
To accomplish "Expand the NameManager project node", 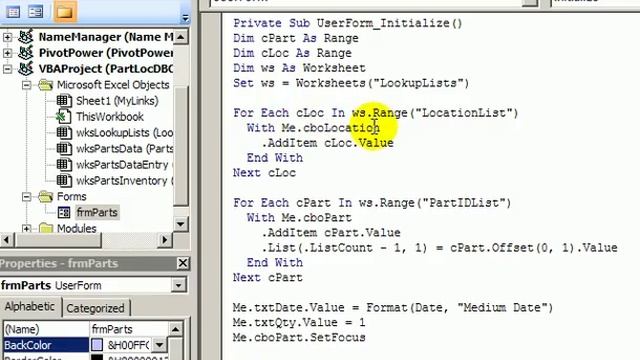I will (x=7, y=38).
